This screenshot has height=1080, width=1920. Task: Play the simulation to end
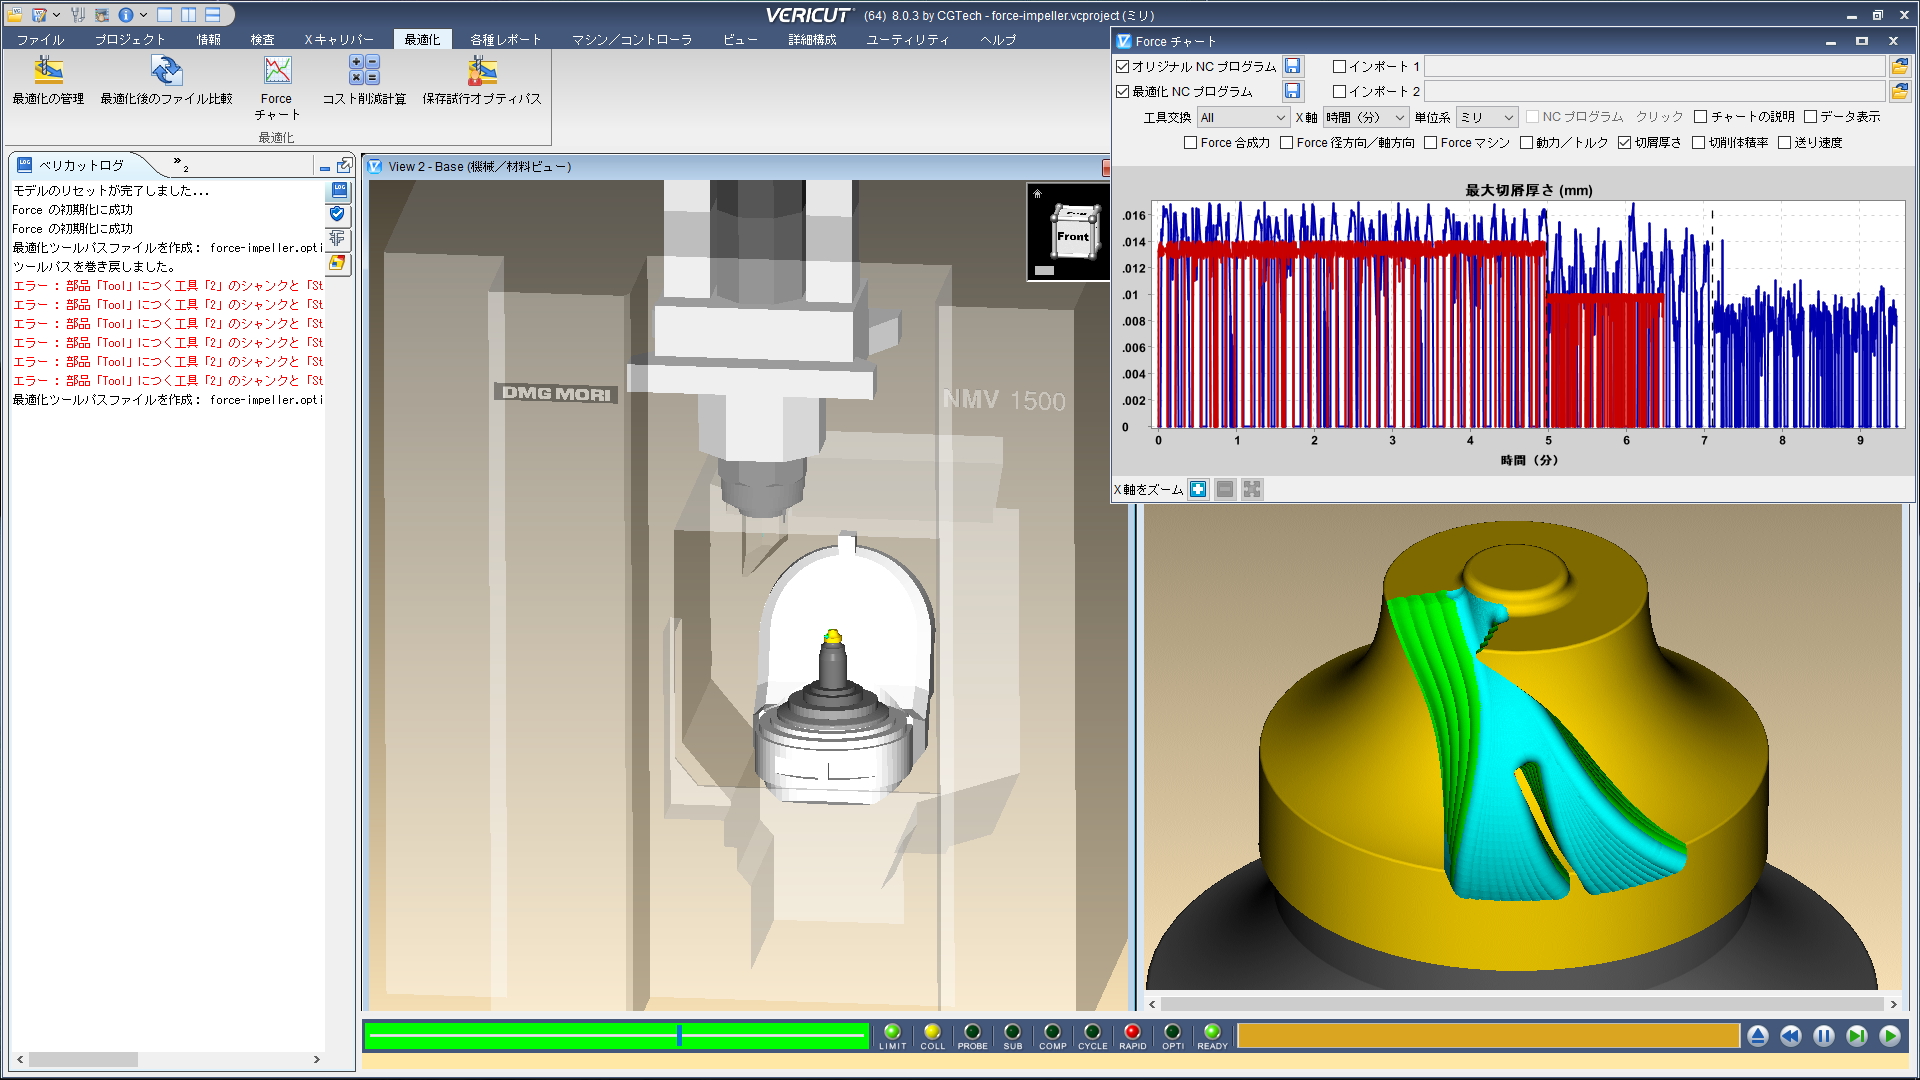[1890, 1036]
